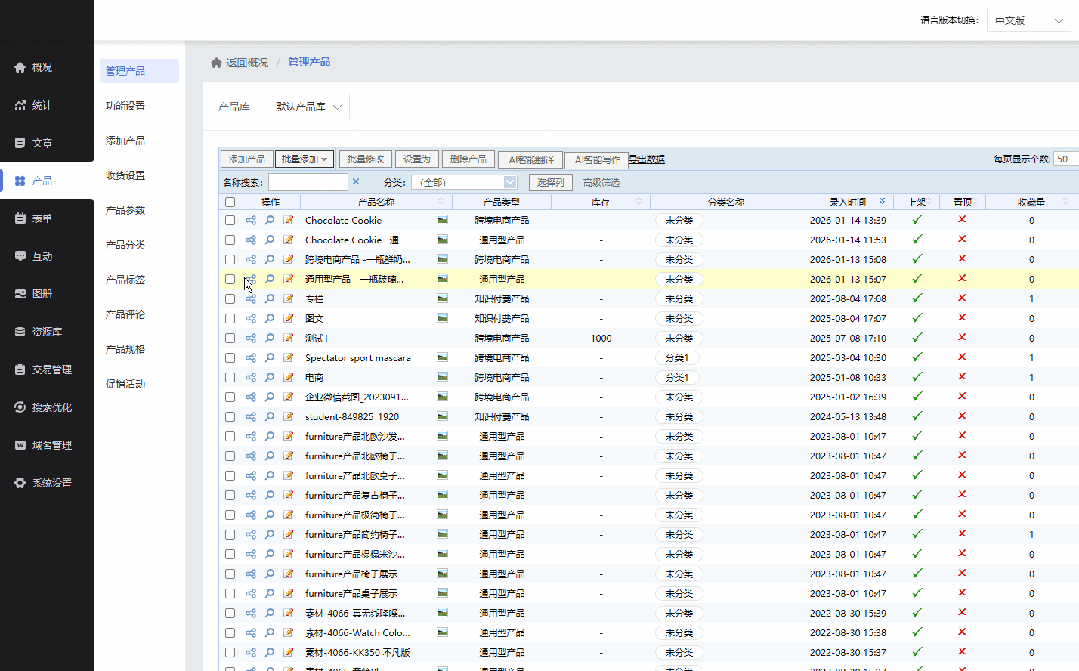Open 统计 in the left sidebar
1079x671 pixels.
pos(41,105)
